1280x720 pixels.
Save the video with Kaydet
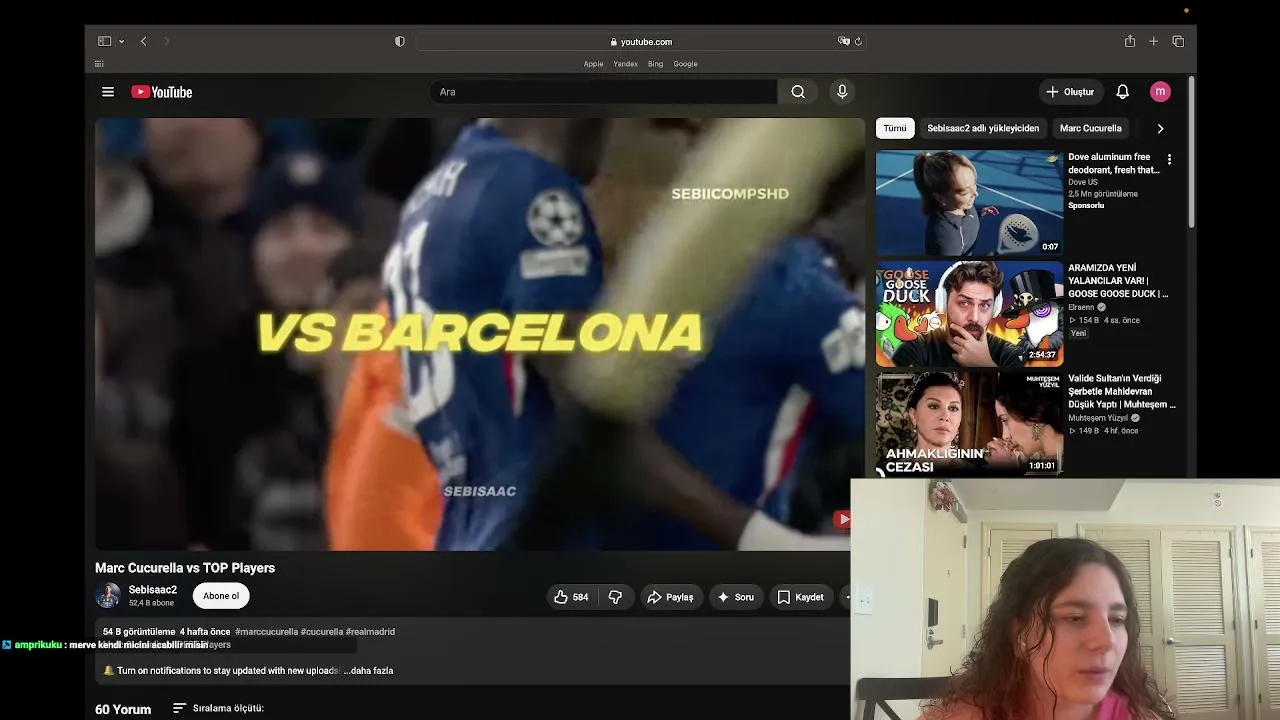click(x=801, y=597)
